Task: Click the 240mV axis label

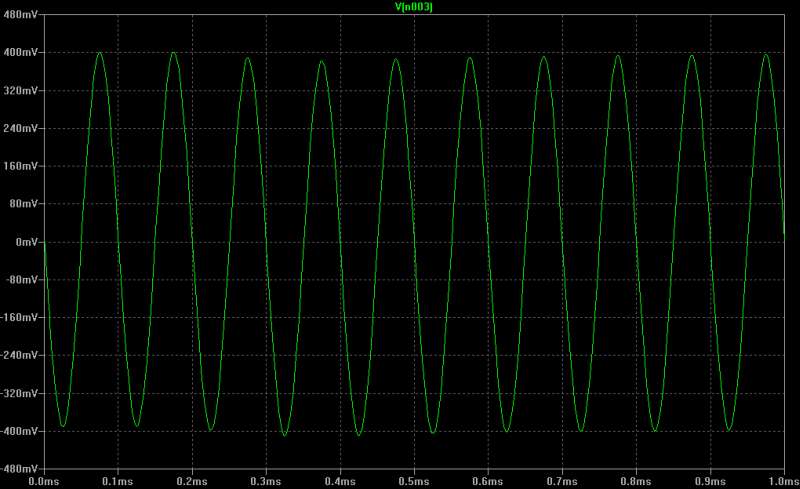Action: (20, 128)
